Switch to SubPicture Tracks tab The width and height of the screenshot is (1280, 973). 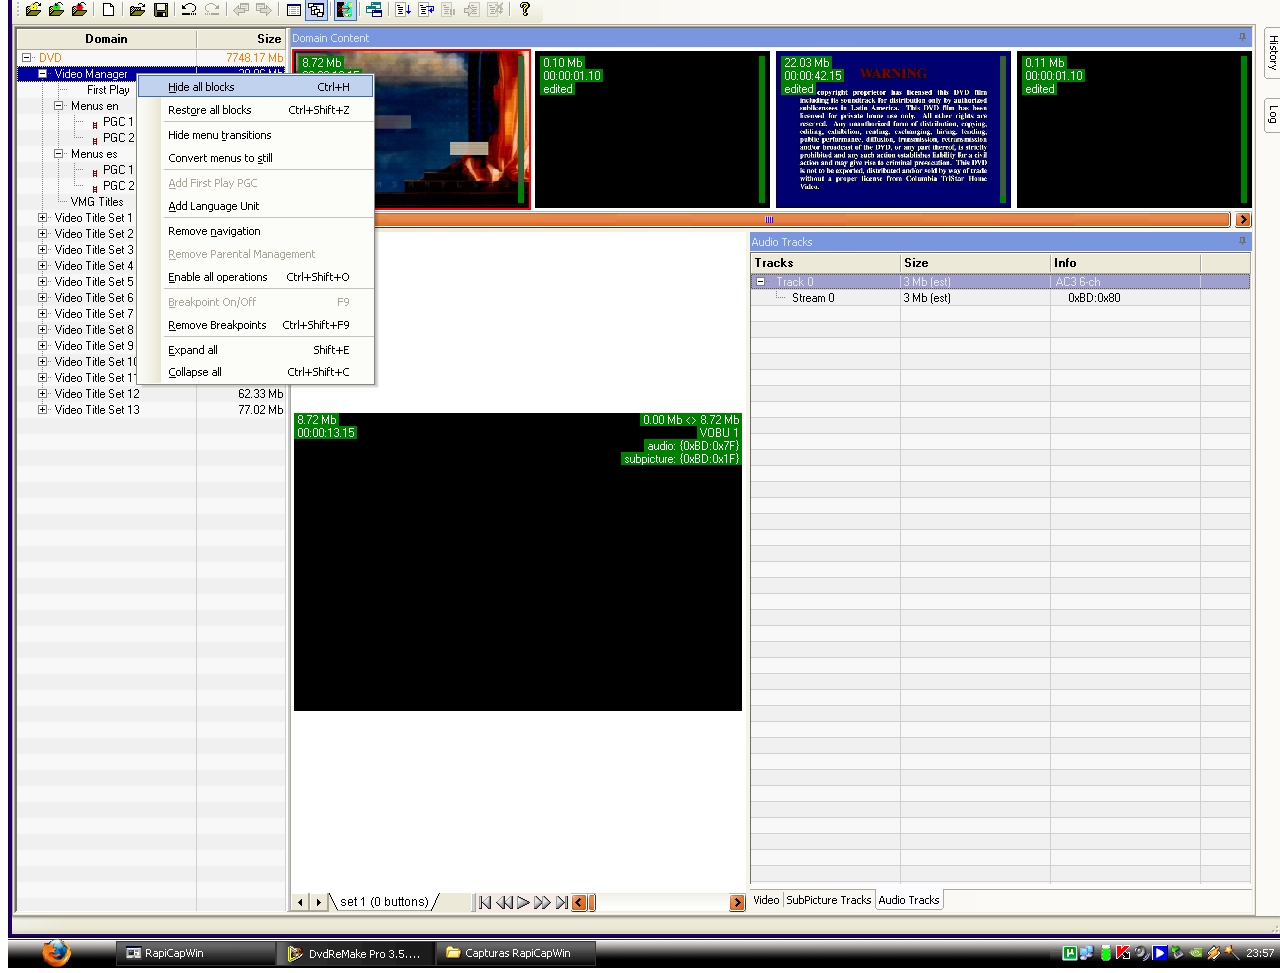tap(828, 900)
